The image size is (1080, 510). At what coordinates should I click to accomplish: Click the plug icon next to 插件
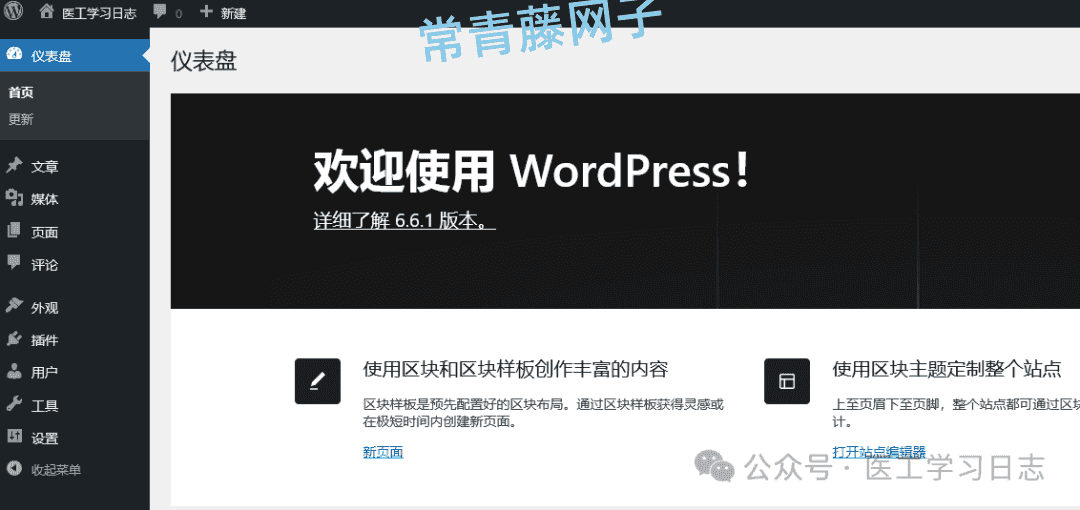14,339
